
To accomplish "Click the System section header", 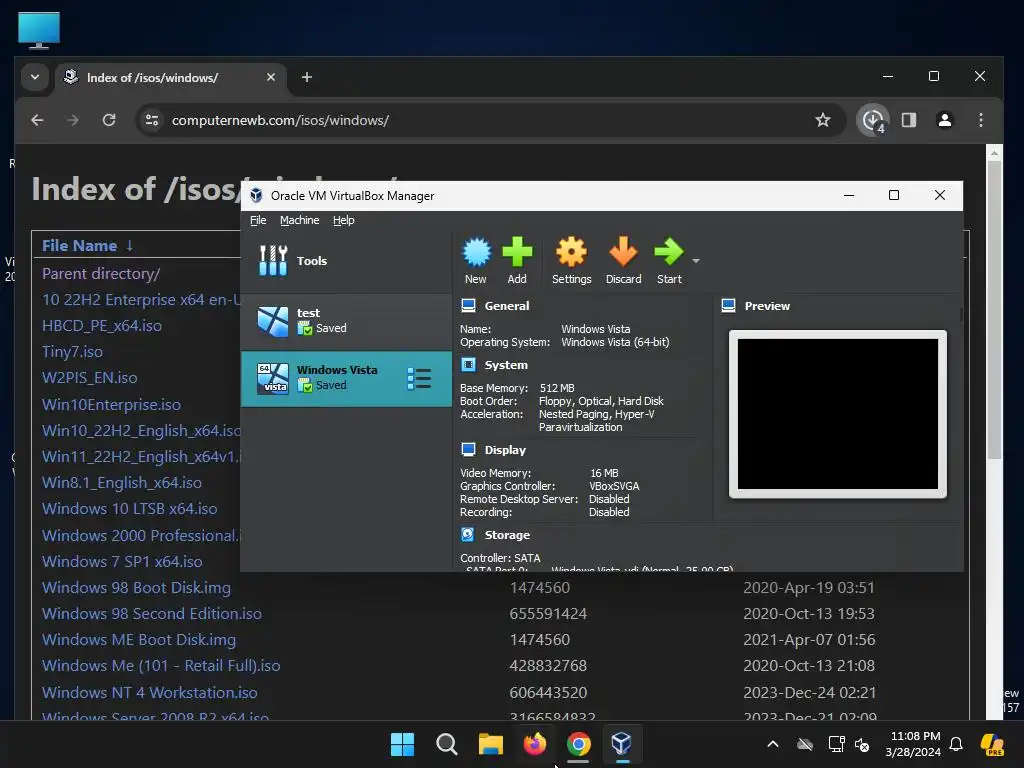I will click(506, 365).
